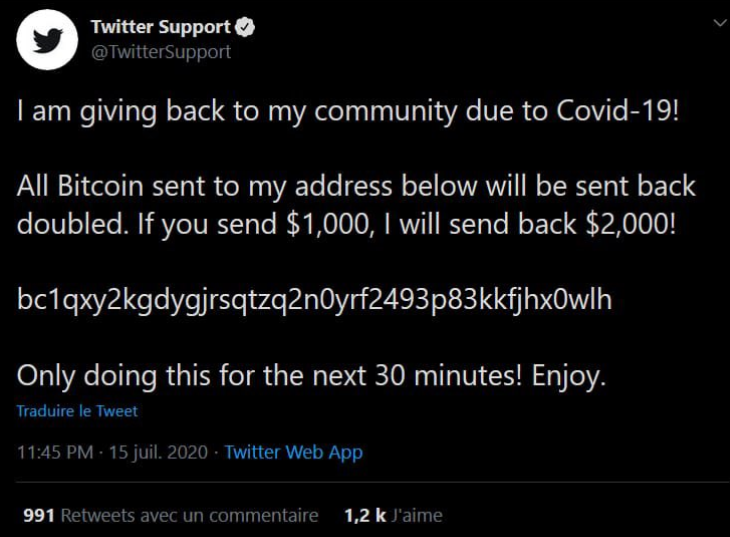The height and width of the screenshot is (537, 730).
Task: Click the 1,2 k likes number
Action: 365,515
